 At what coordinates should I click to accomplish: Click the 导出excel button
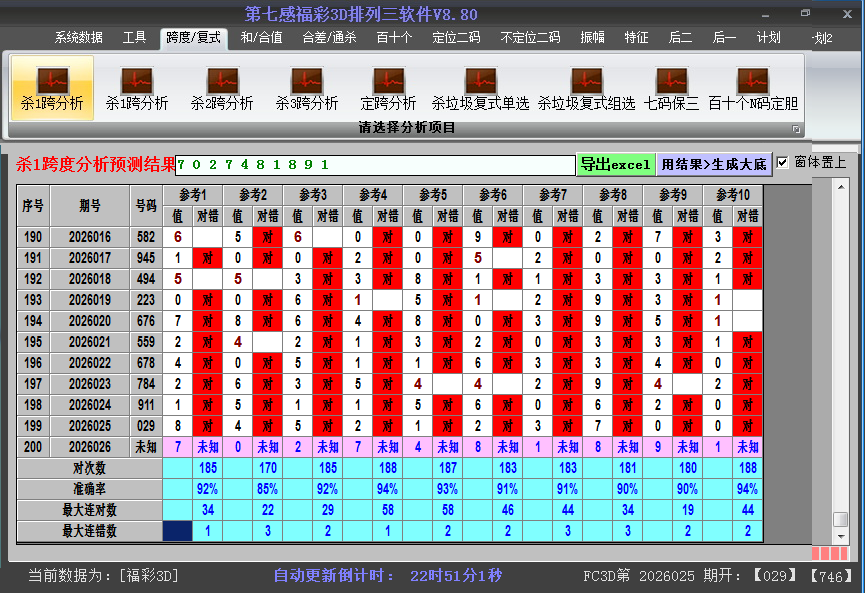(615, 165)
